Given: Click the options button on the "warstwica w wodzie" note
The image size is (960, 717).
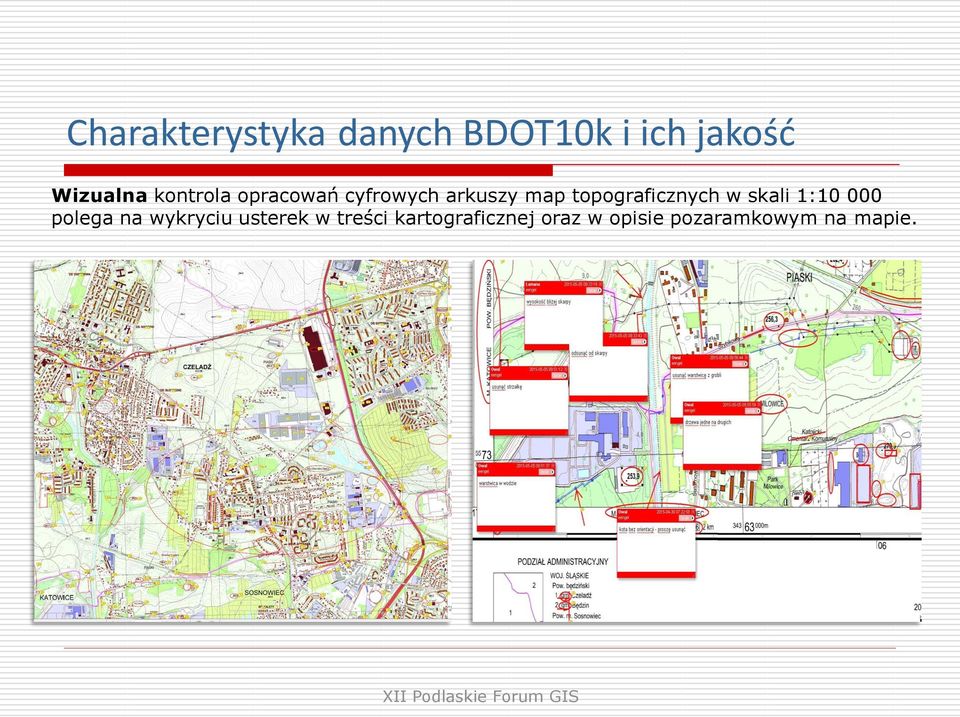Looking at the screenshot, I should (x=547, y=473).
